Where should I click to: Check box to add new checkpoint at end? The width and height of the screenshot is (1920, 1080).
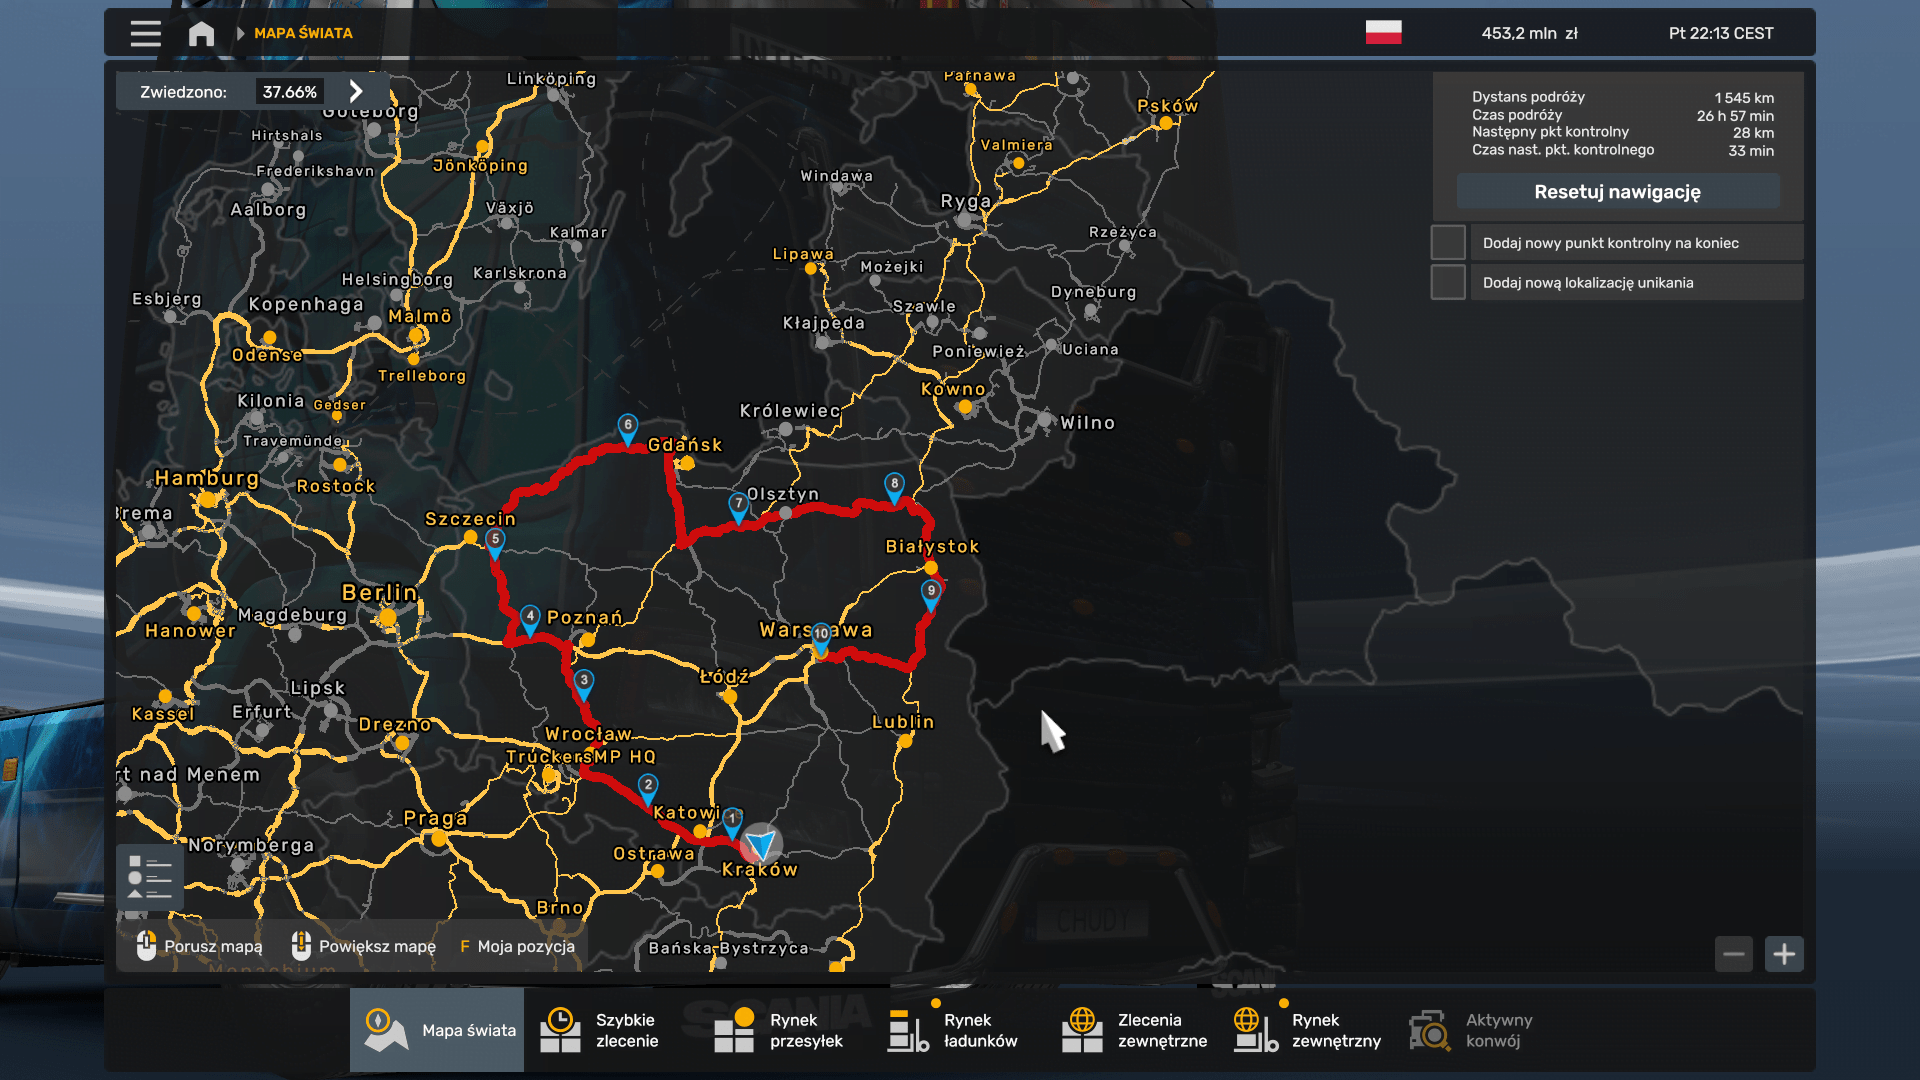point(1448,243)
